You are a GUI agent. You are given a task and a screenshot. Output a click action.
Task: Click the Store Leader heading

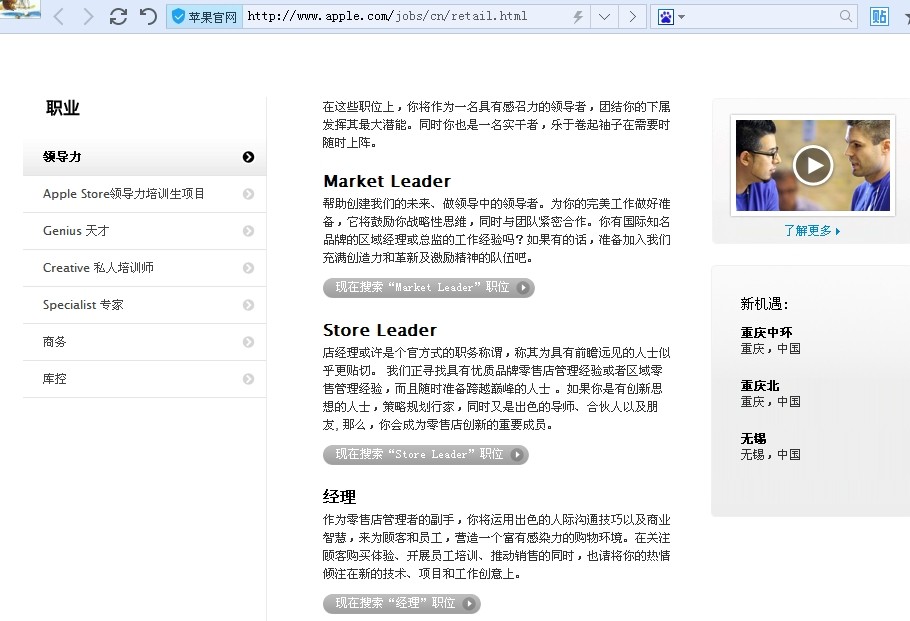coord(380,330)
